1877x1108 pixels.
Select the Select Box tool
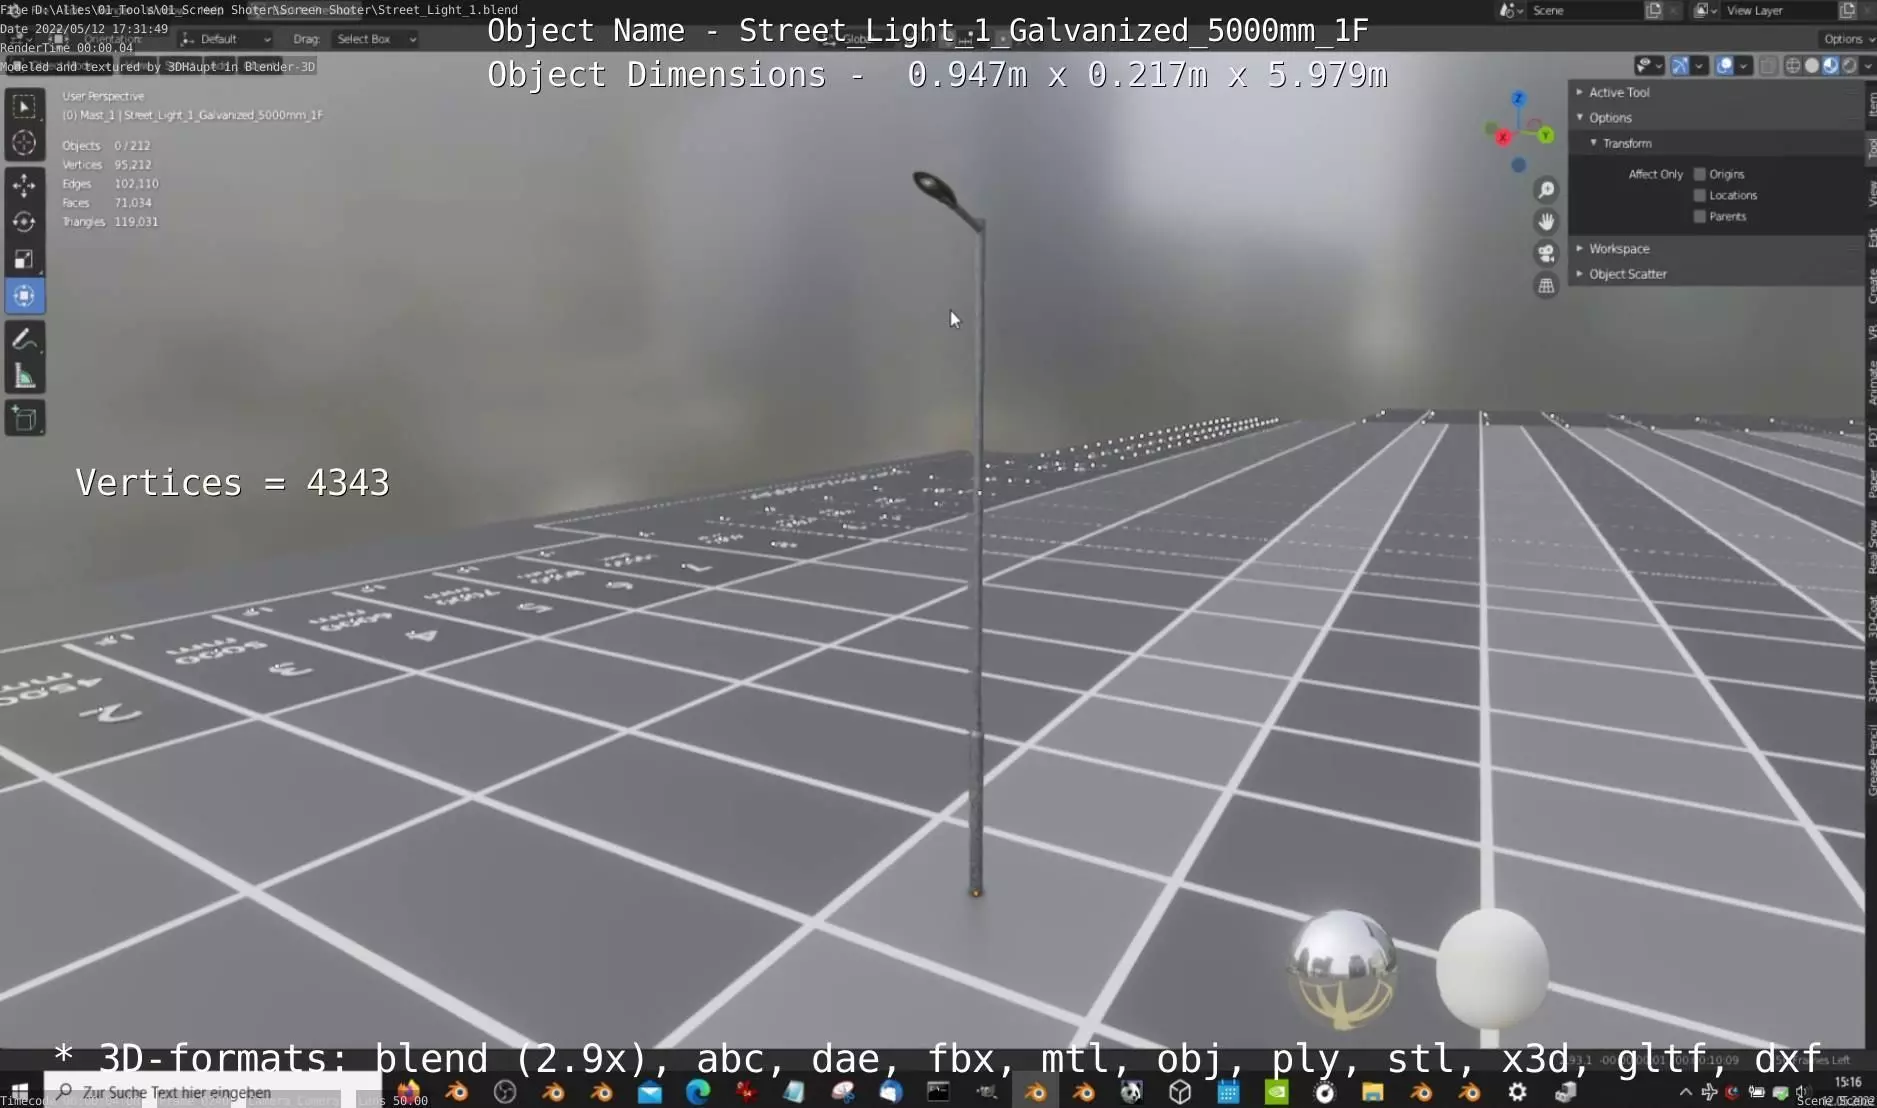point(24,107)
